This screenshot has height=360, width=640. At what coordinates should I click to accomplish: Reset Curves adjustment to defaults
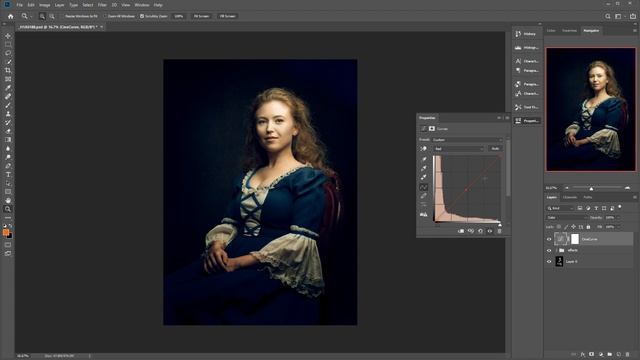click(480, 231)
